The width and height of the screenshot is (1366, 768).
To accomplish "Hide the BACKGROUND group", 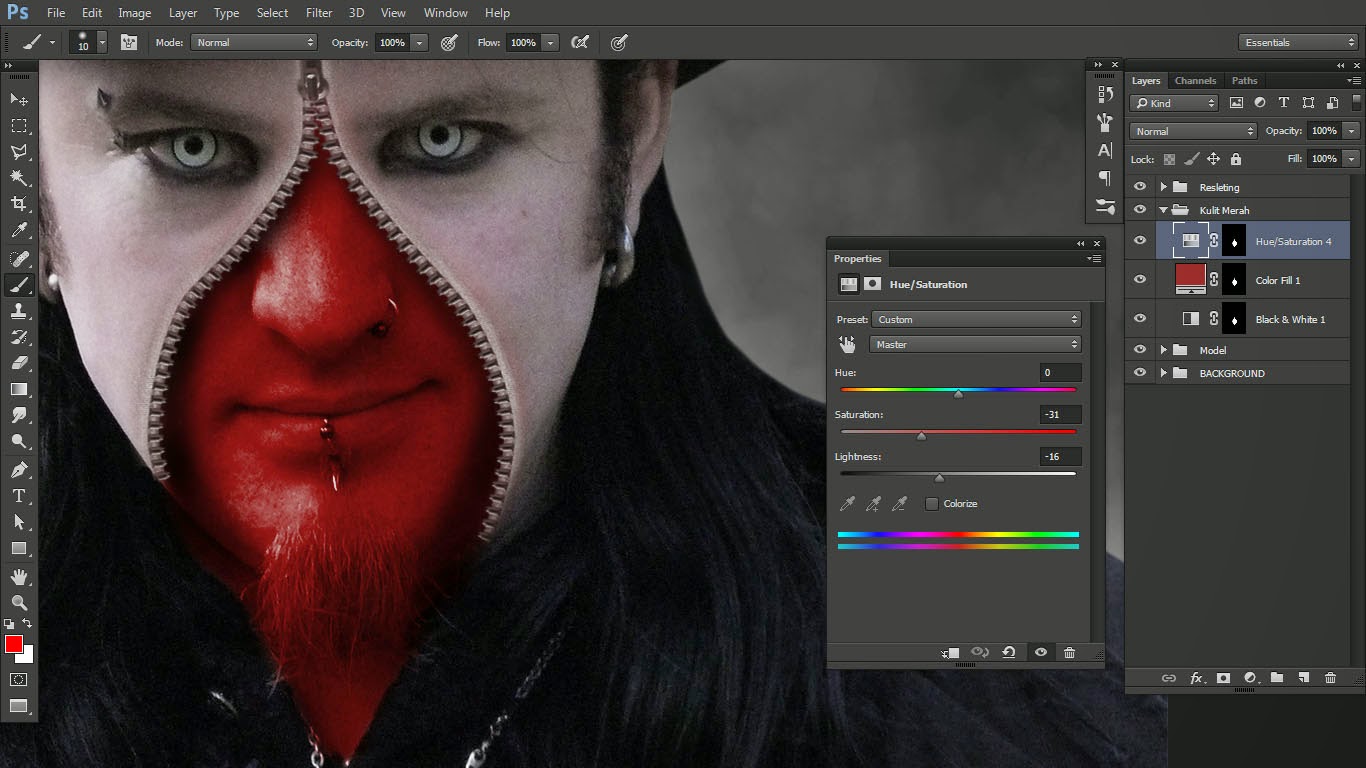I will tap(1139, 373).
